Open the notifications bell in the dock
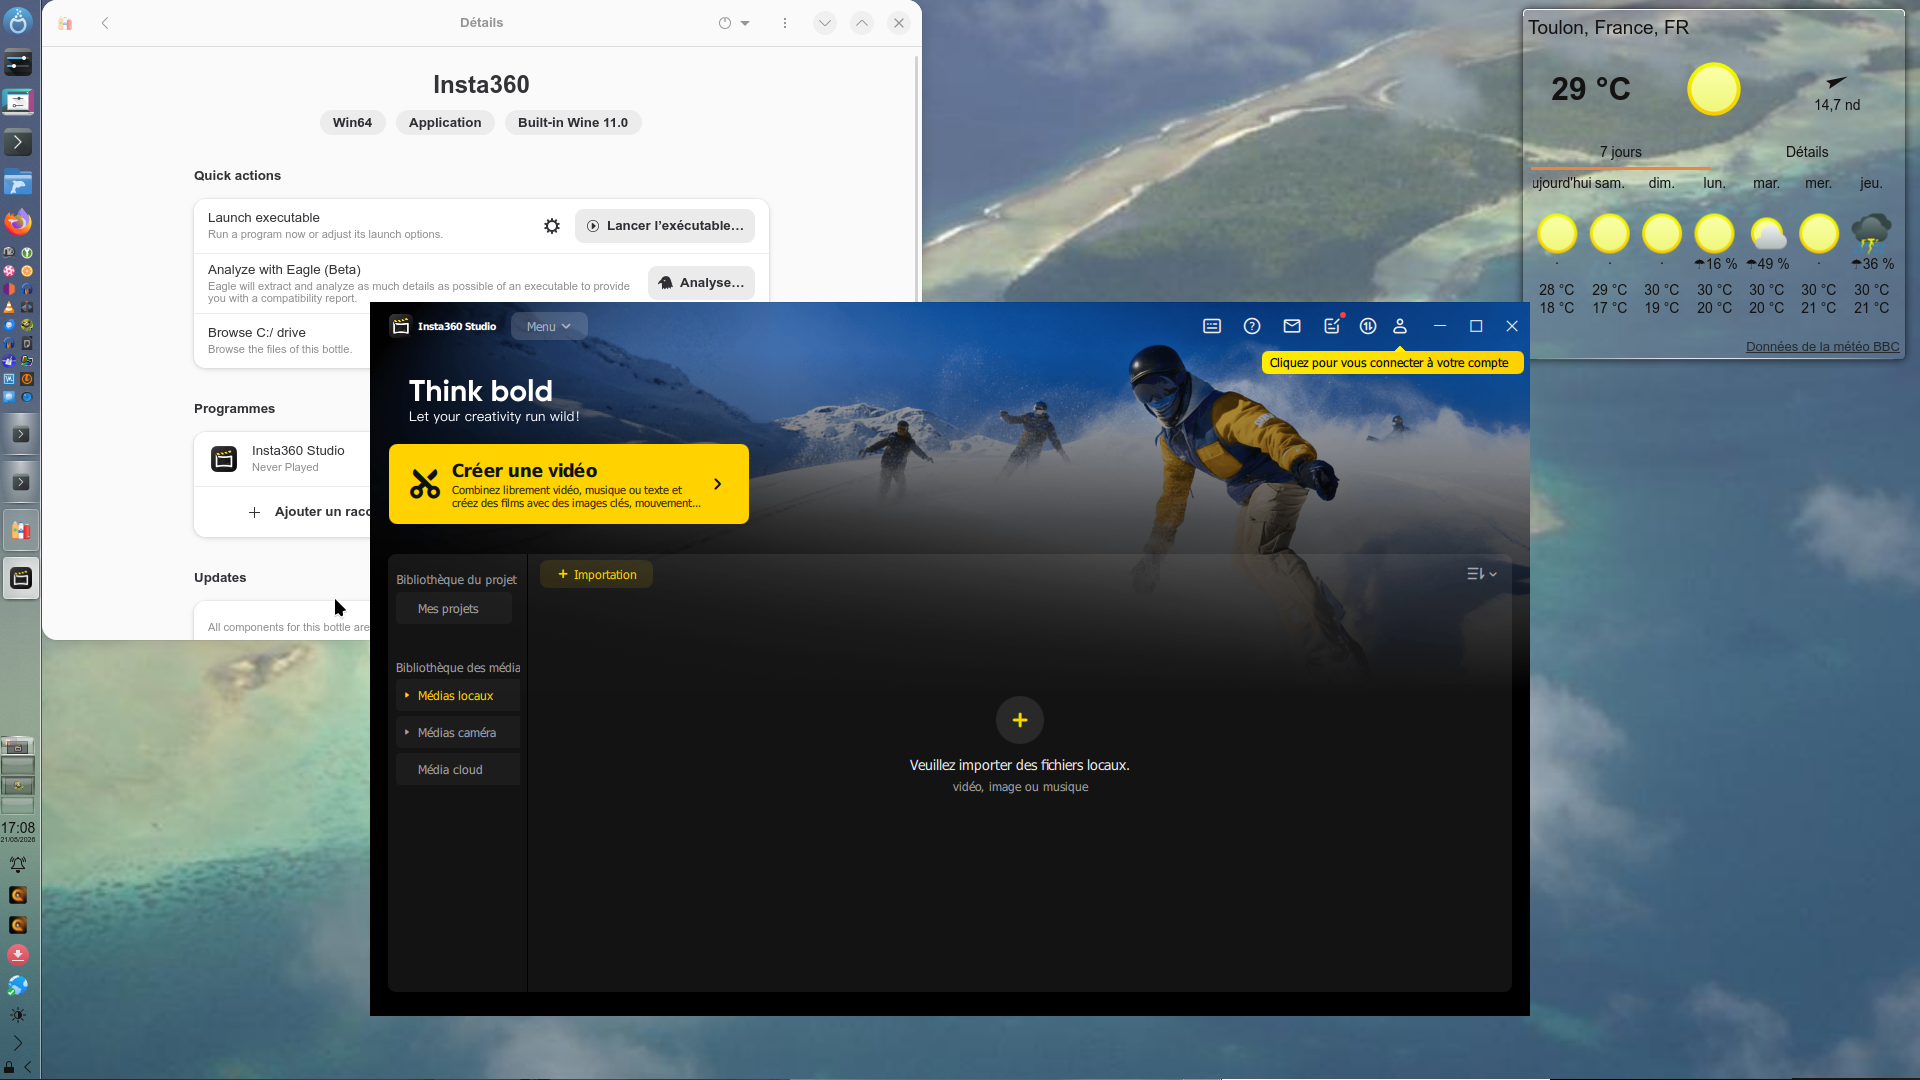1920x1080 pixels. [x=18, y=865]
